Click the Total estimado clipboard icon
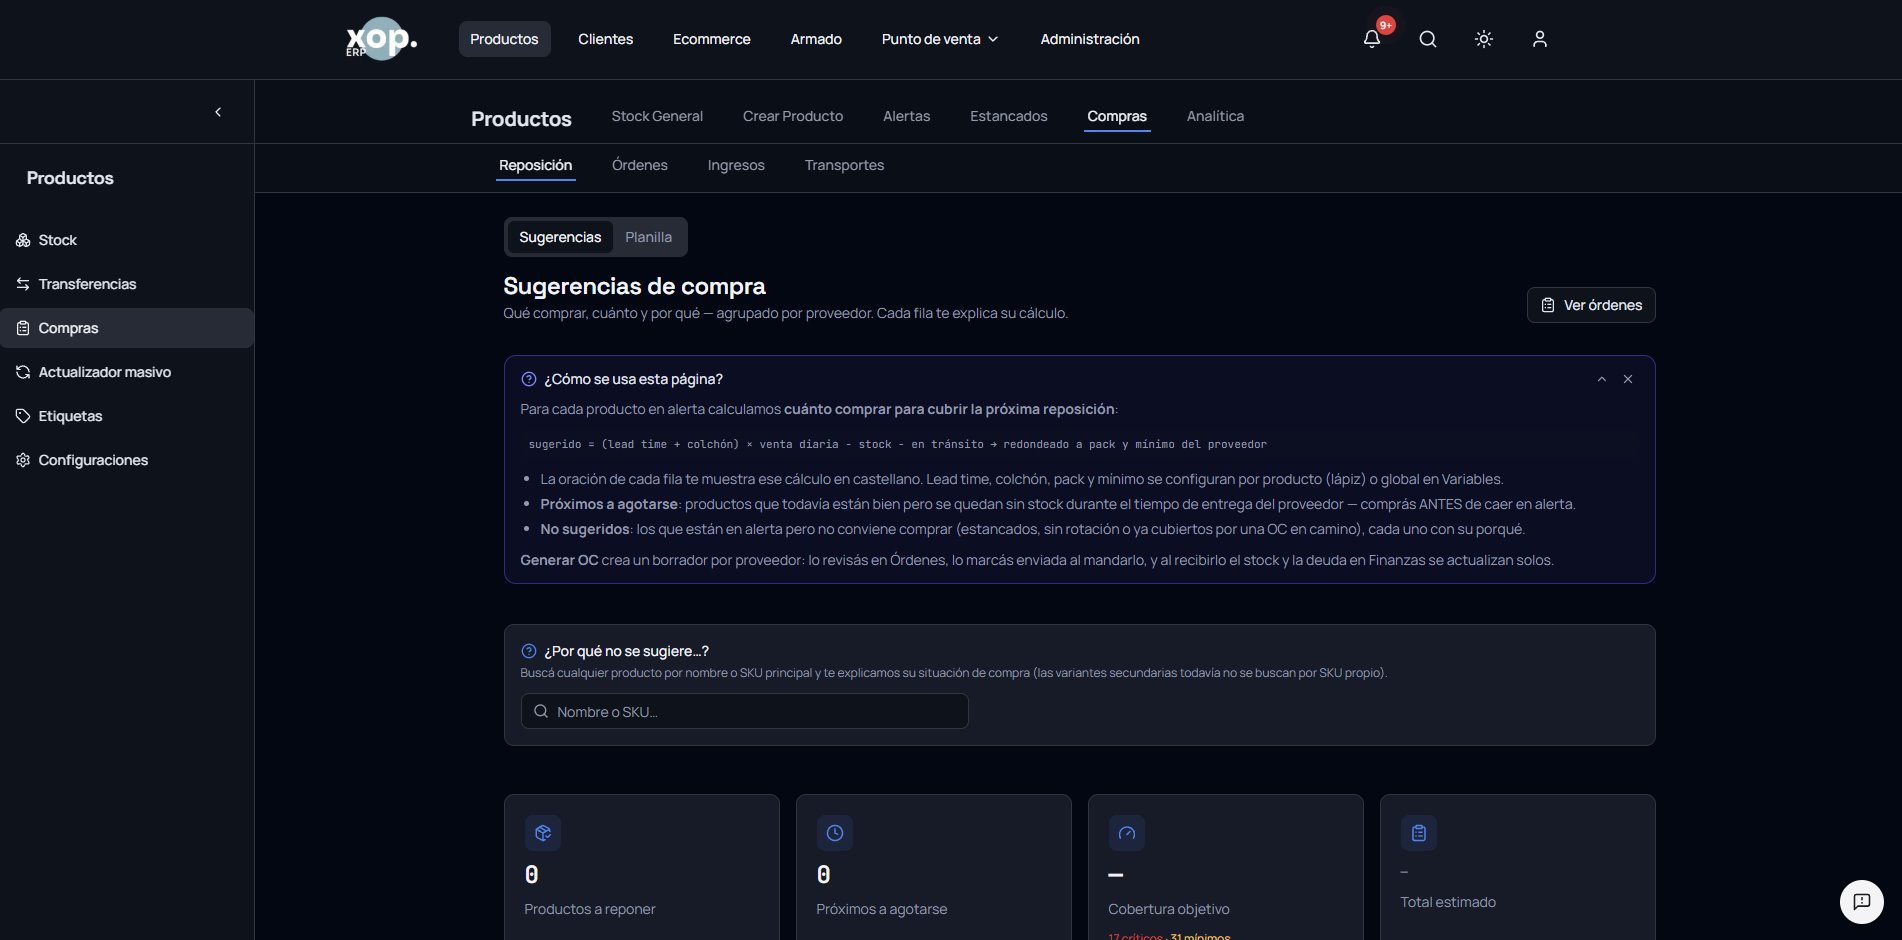The image size is (1902, 940). [x=1419, y=833]
